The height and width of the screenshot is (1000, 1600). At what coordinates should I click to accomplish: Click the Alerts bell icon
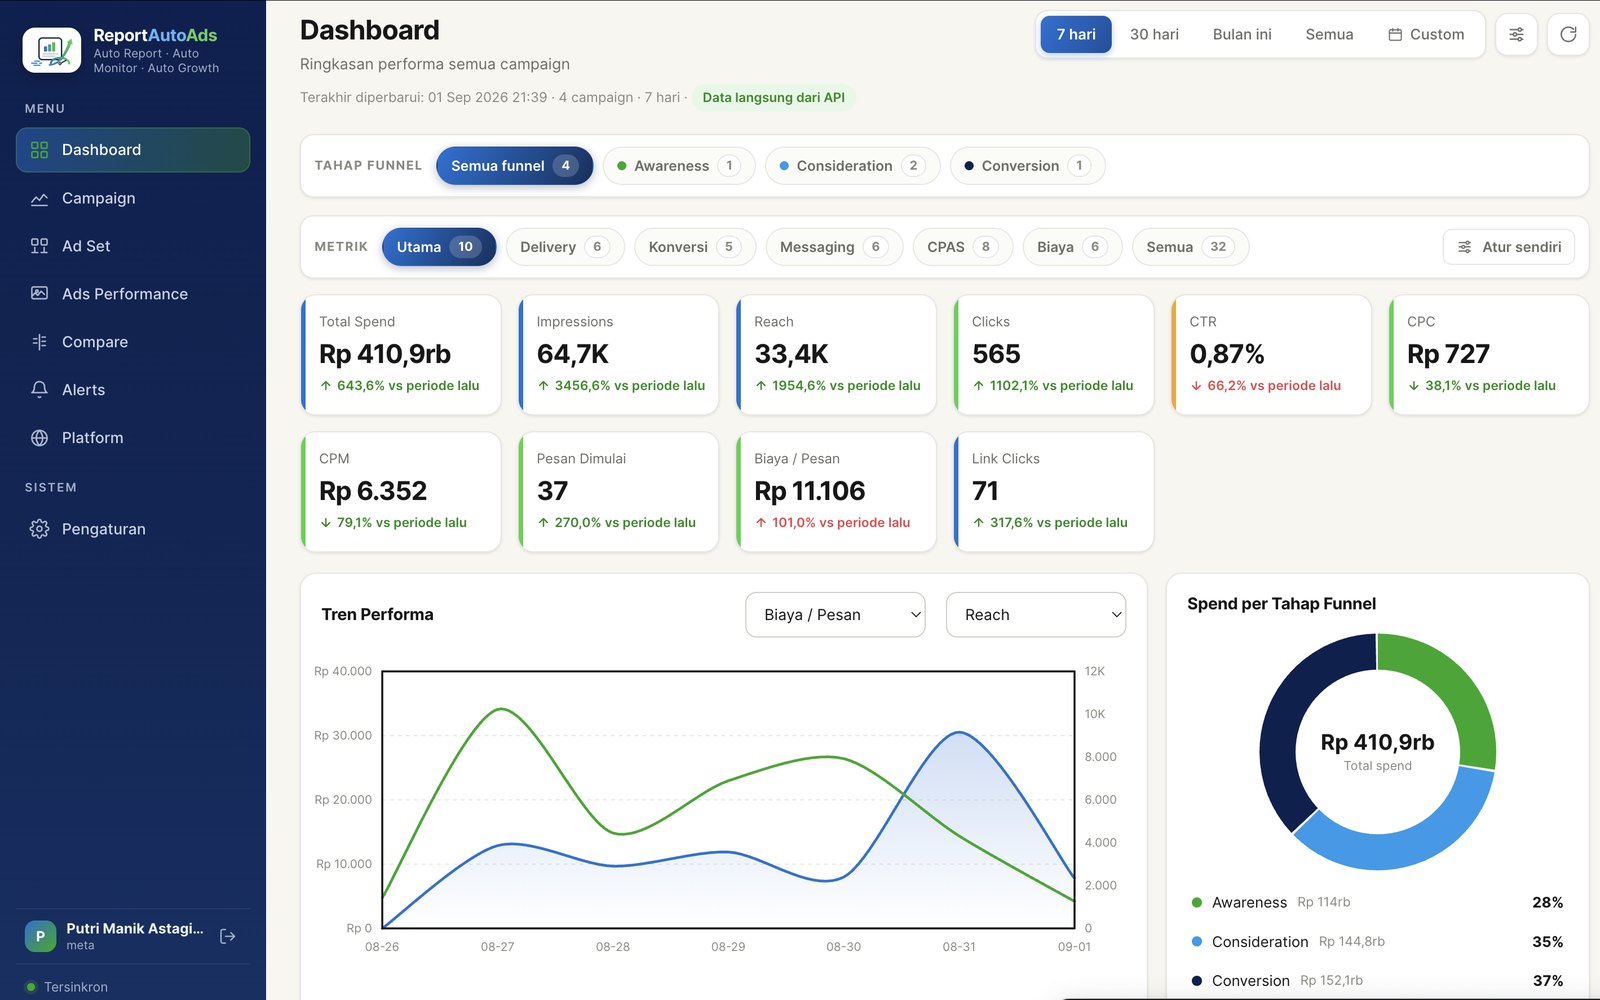click(39, 390)
